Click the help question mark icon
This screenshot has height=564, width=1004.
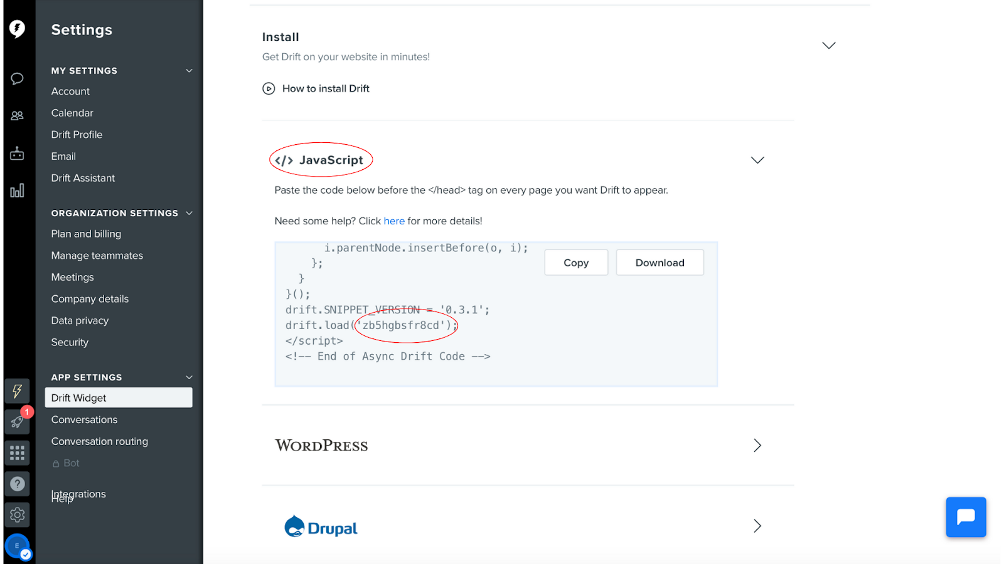17,484
